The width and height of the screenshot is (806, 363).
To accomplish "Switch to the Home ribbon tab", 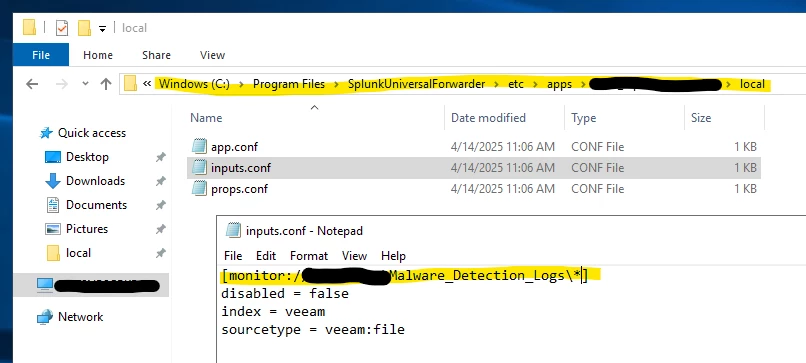I will pos(98,55).
